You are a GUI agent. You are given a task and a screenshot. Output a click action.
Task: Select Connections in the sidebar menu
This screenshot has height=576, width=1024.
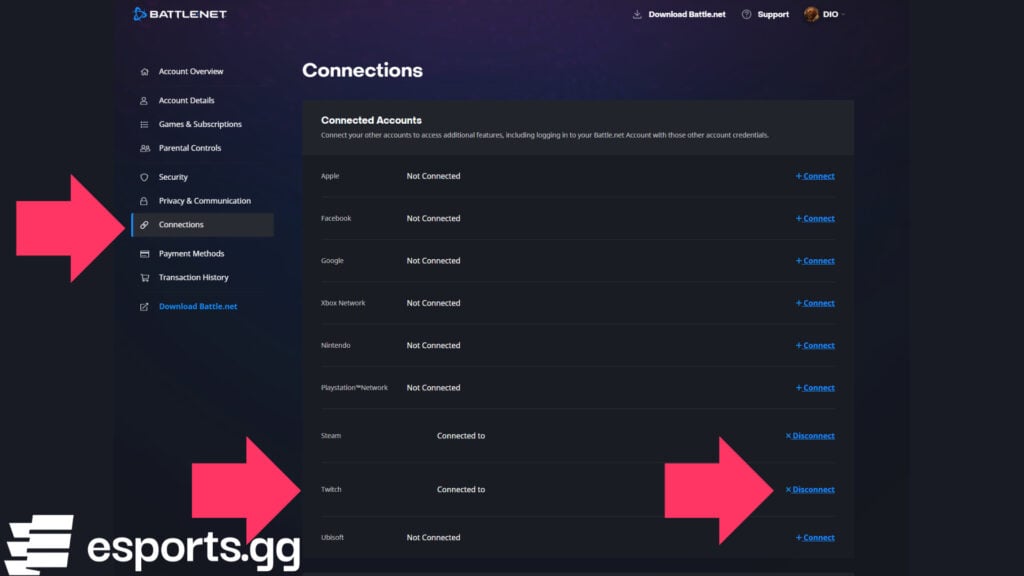(183, 224)
